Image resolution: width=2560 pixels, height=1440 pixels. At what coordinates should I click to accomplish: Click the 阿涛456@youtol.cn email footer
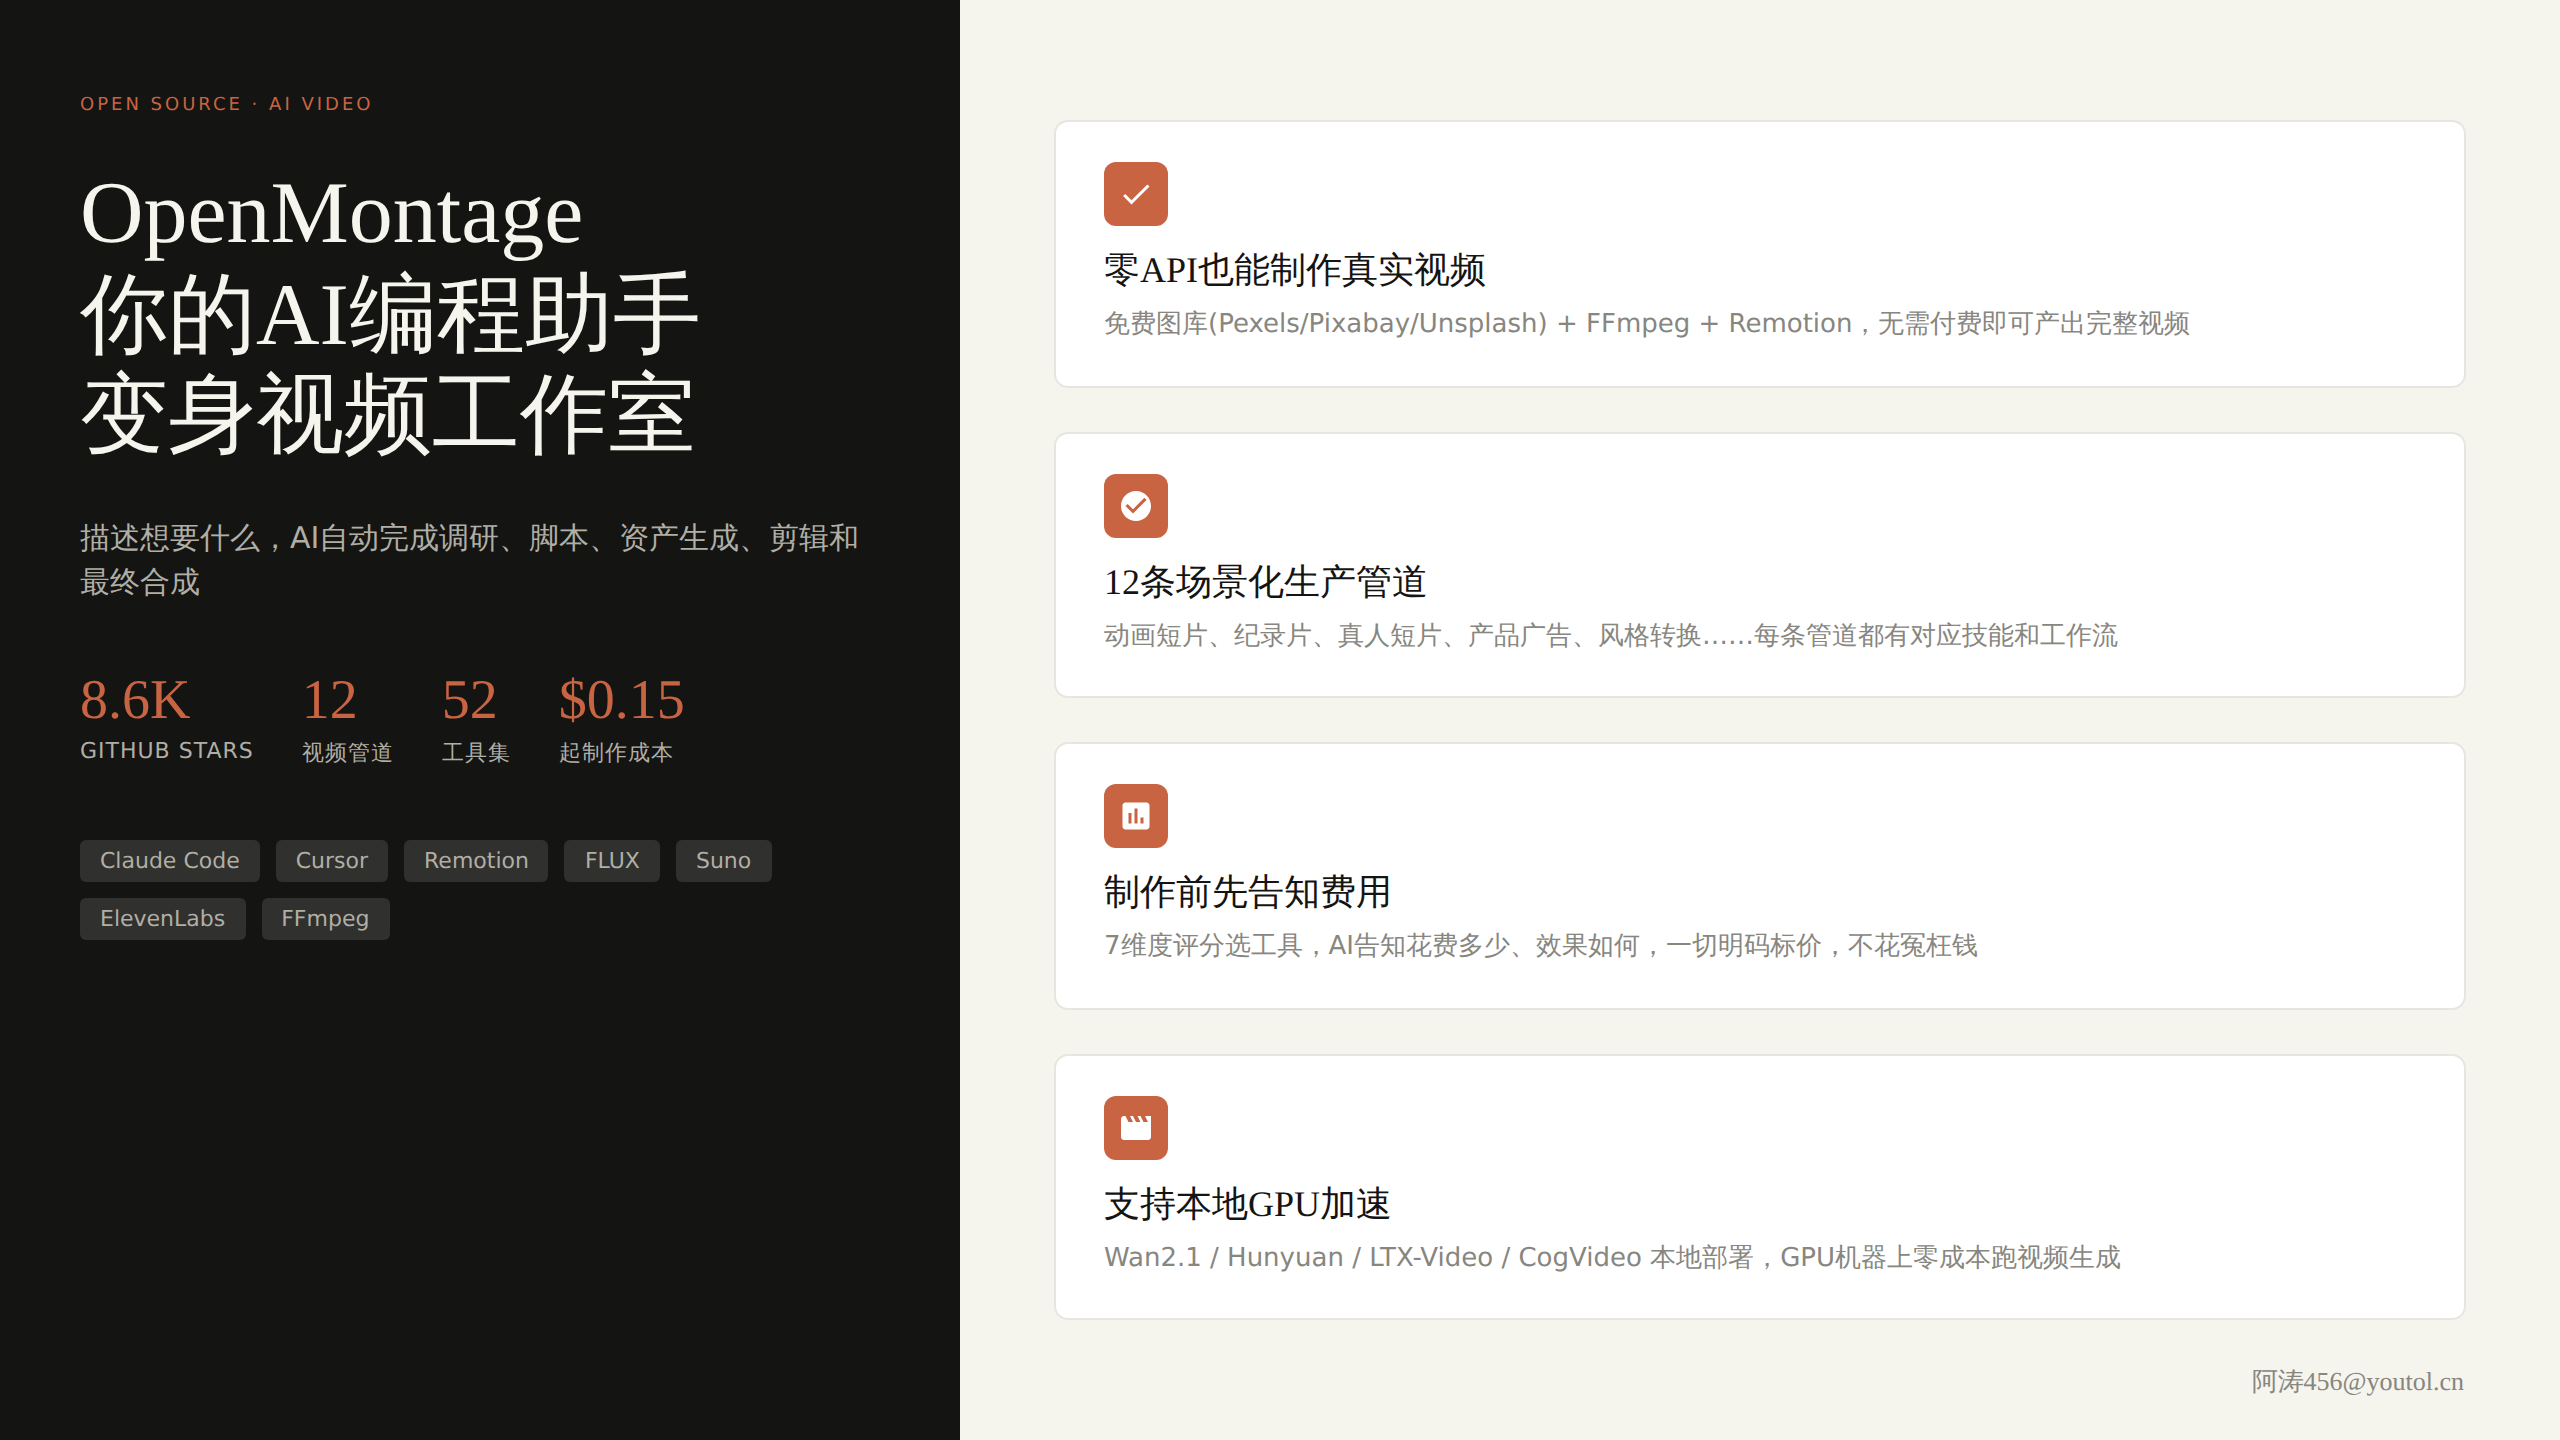pyautogui.click(x=2358, y=1382)
